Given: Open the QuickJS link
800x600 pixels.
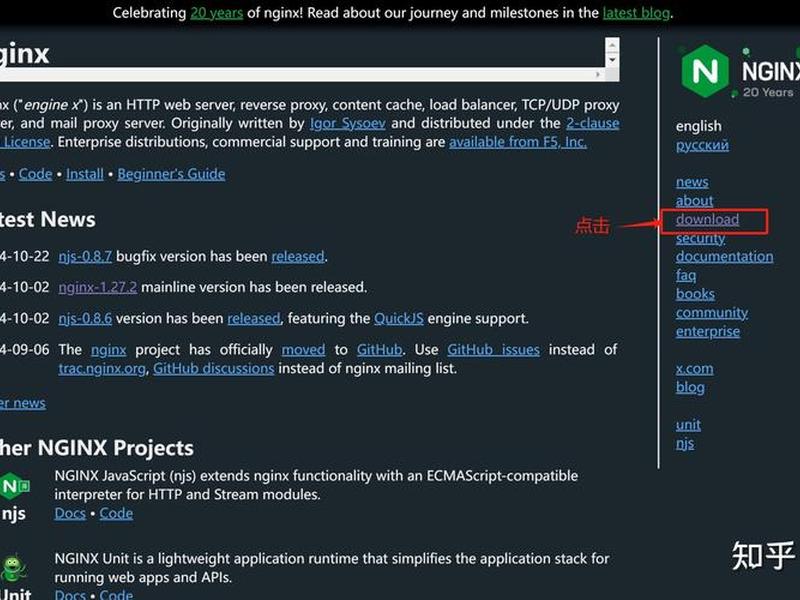Looking at the screenshot, I should pos(399,318).
